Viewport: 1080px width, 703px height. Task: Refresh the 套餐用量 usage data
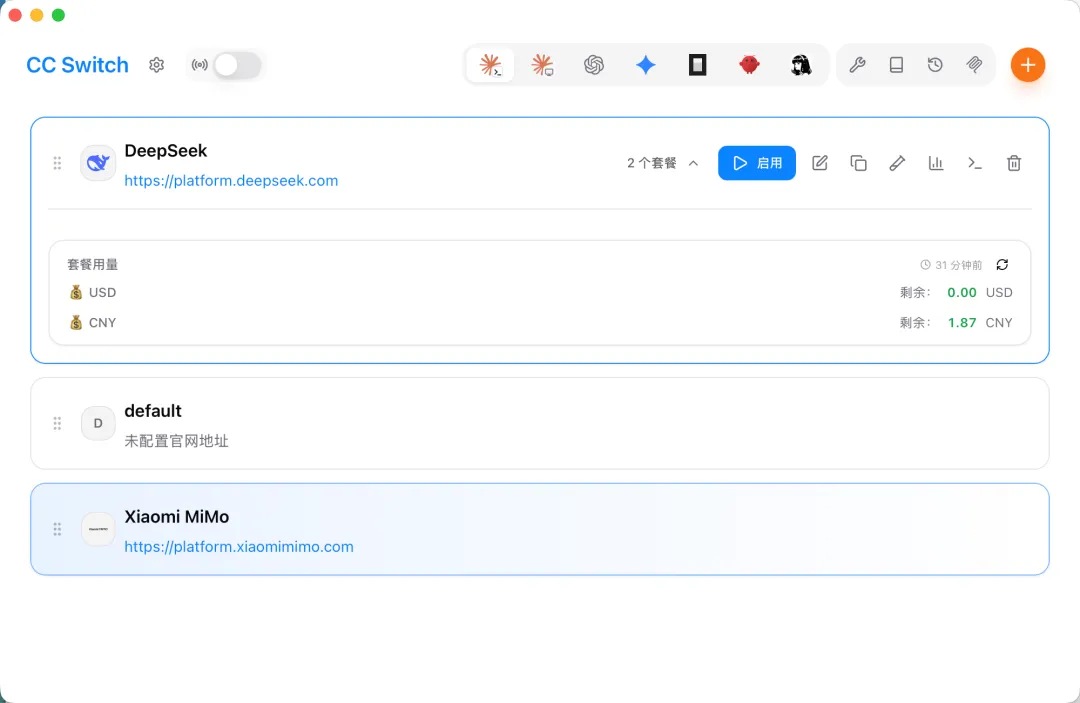pos(1002,265)
